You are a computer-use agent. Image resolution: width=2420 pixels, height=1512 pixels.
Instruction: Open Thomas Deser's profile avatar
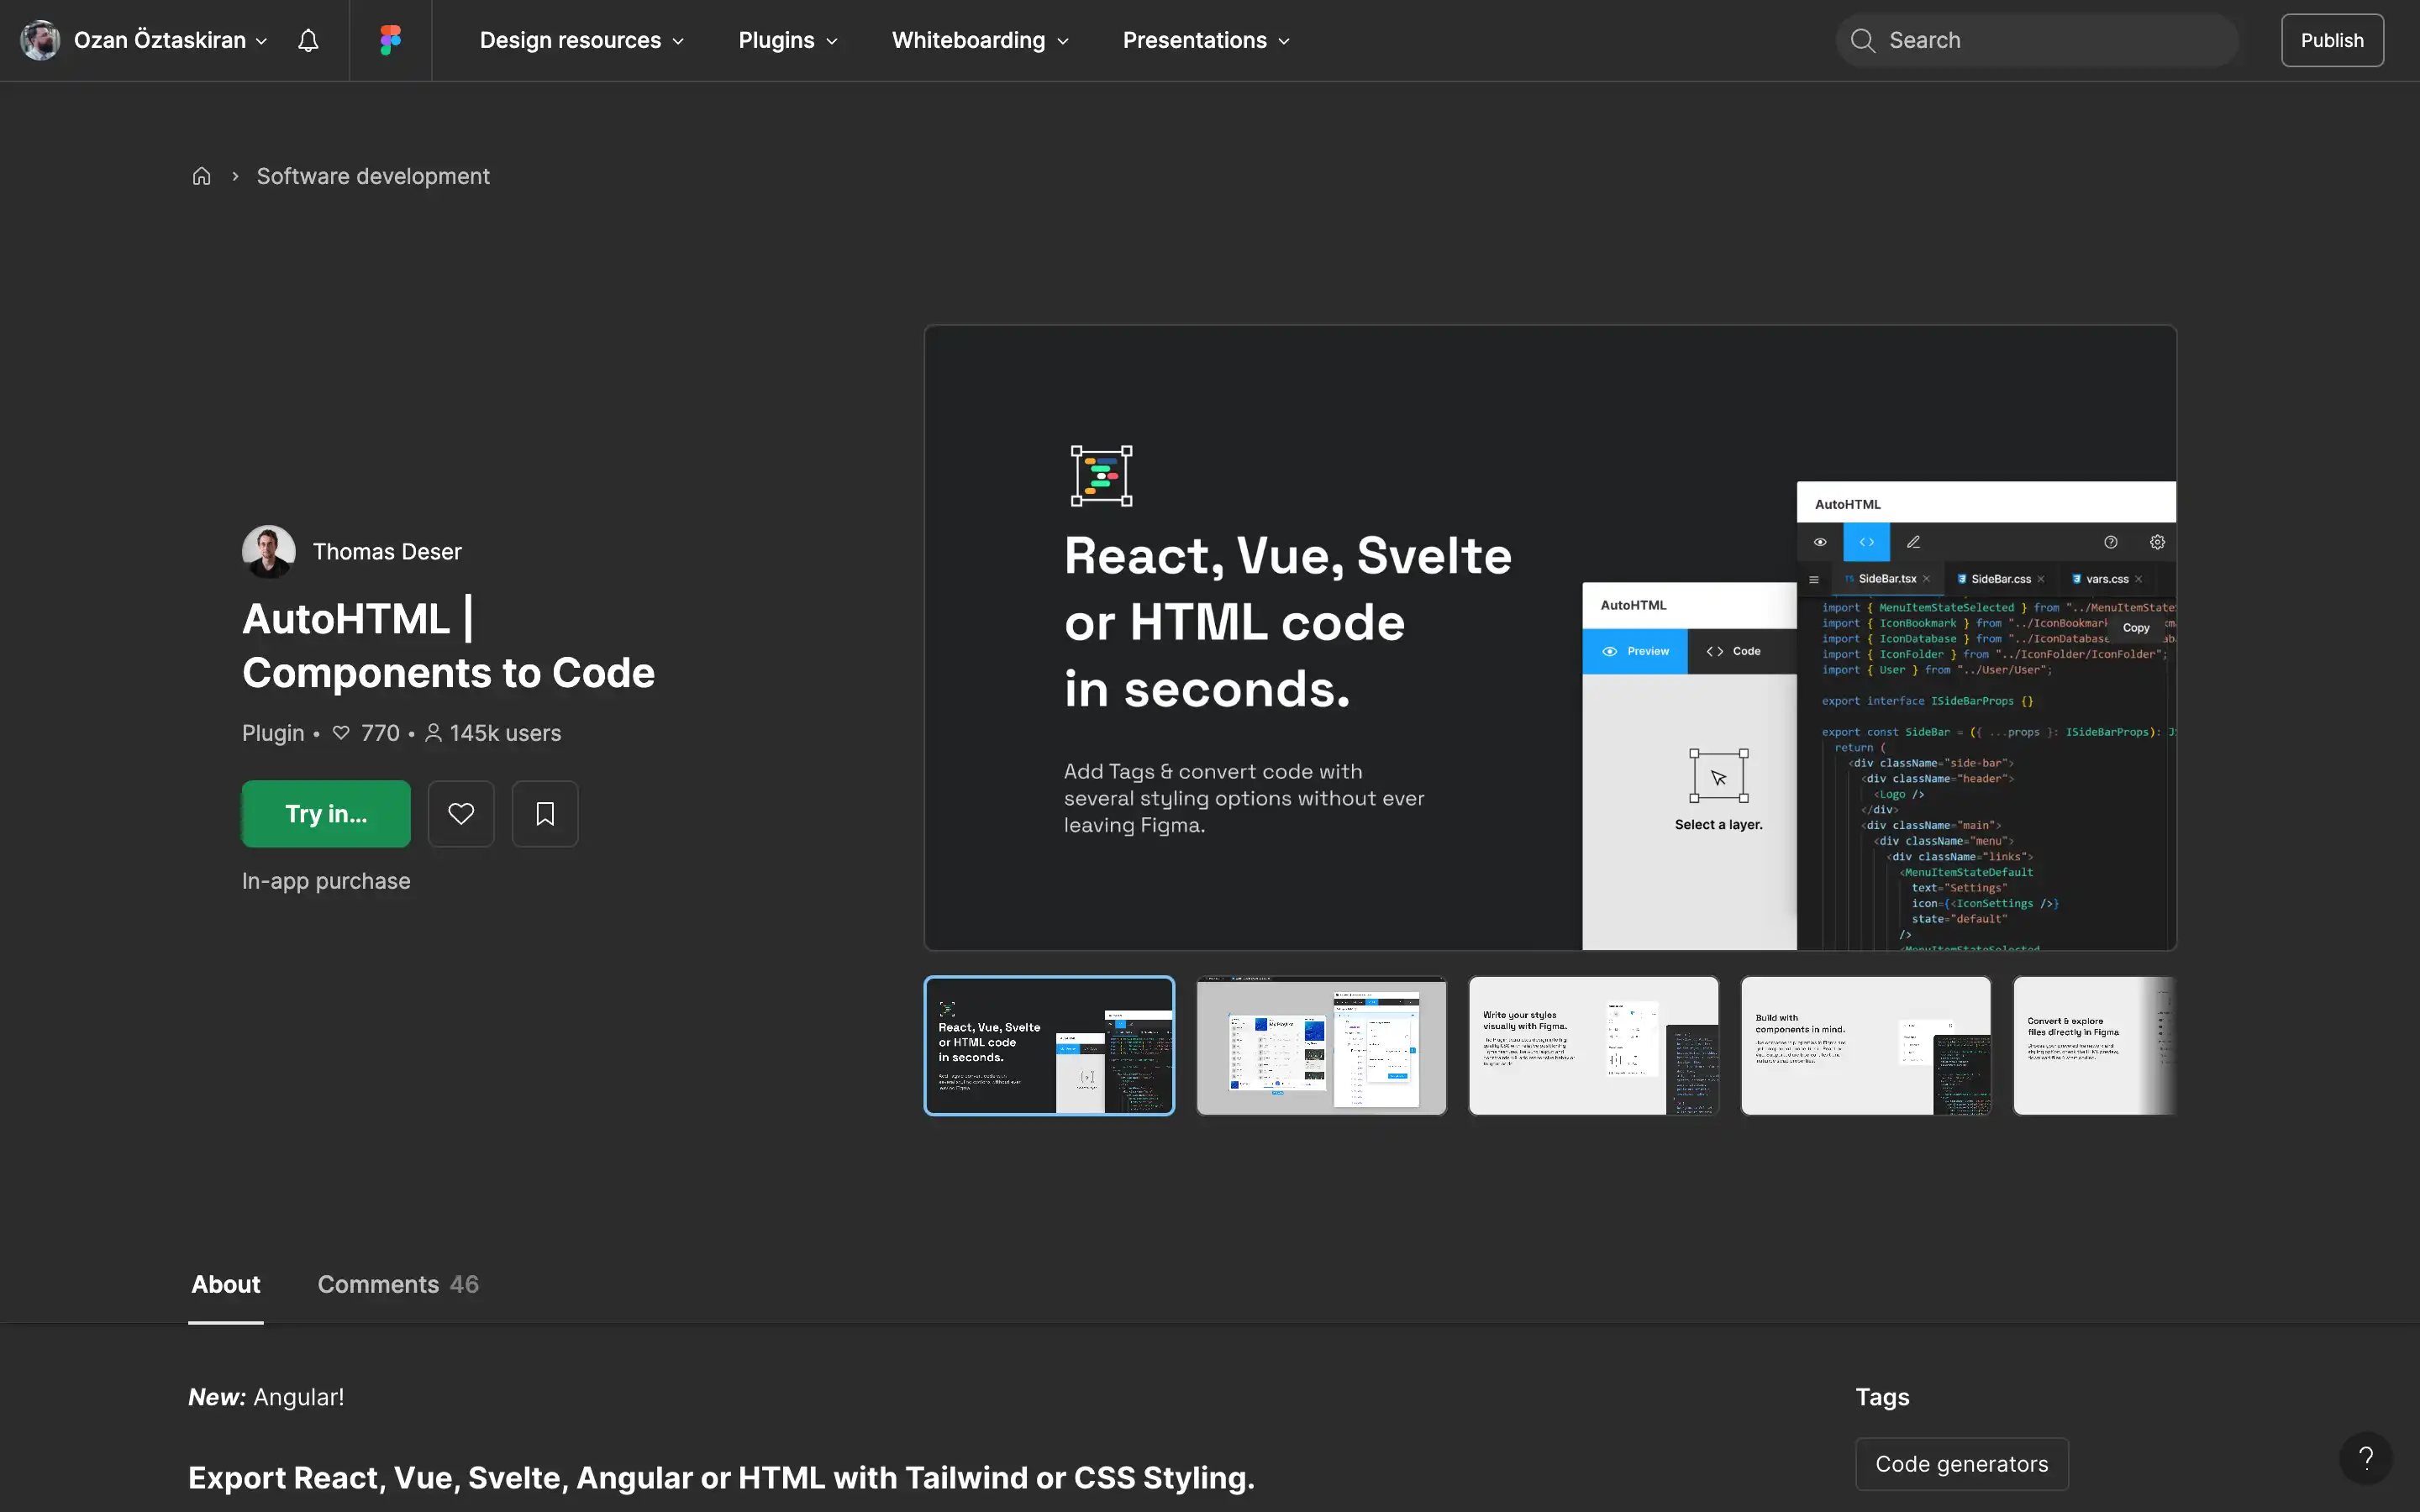click(x=268, y=551)
